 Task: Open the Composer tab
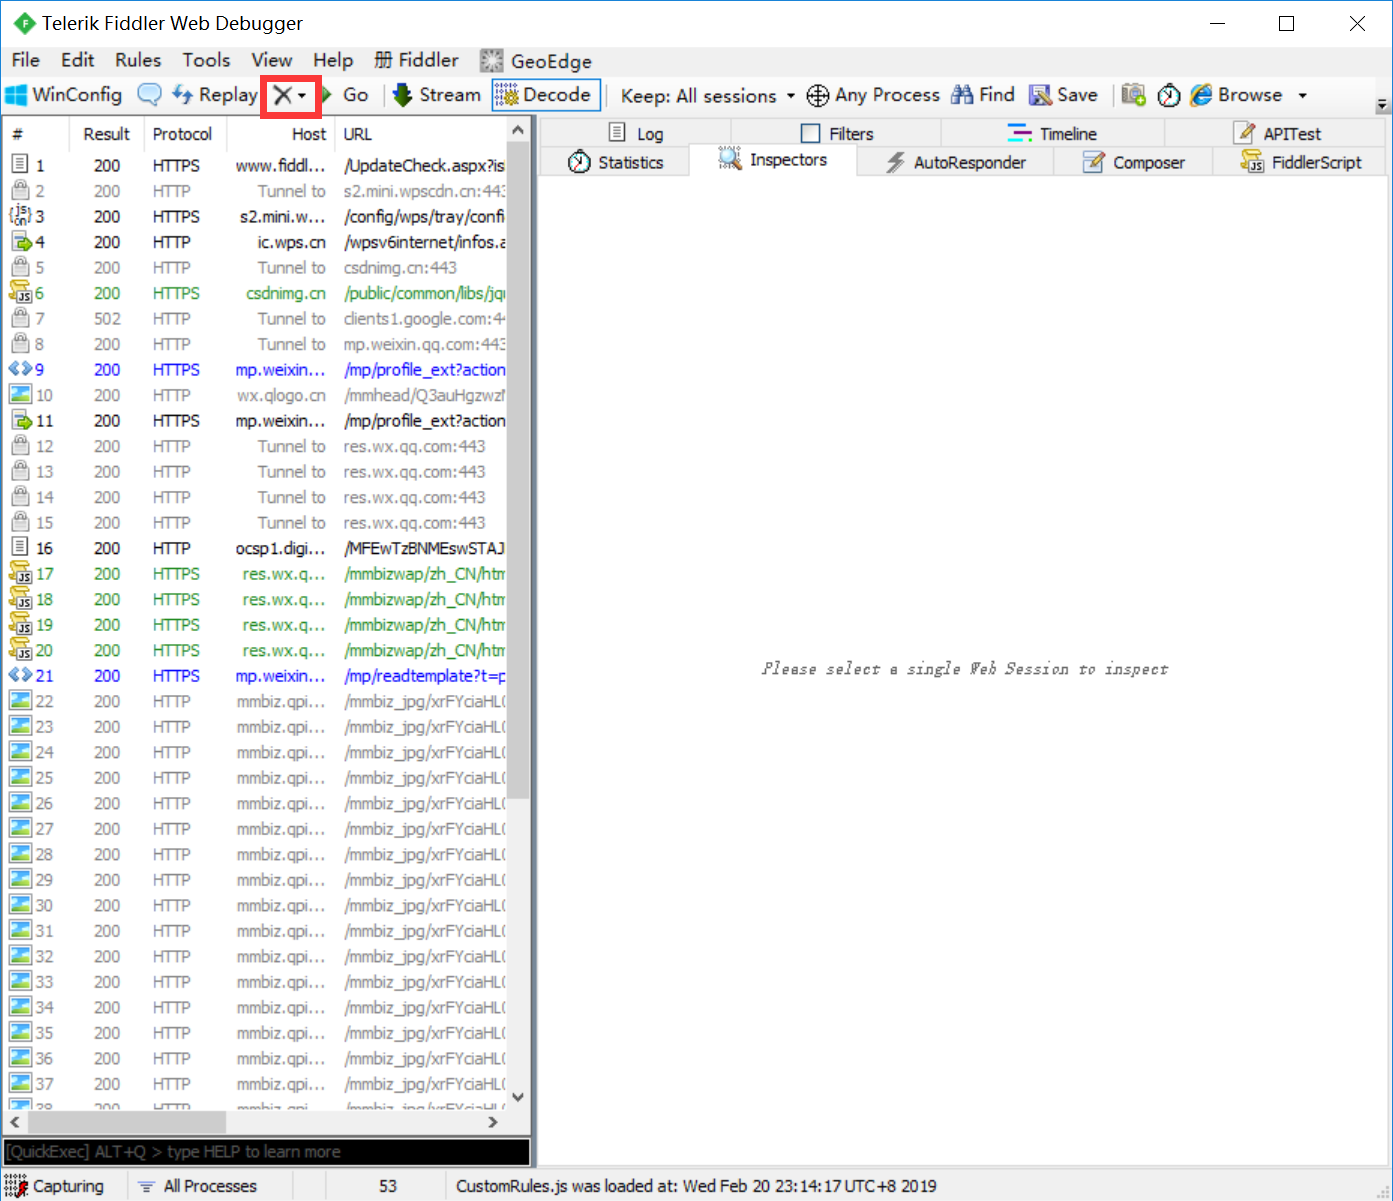pos(1134,162)
